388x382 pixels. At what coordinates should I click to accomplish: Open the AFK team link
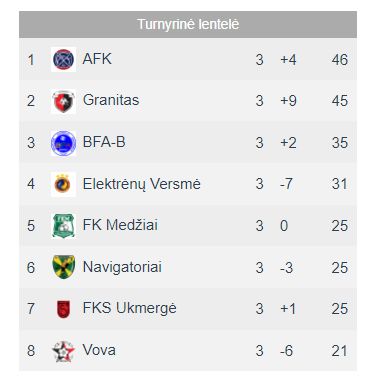click(97, 59)
